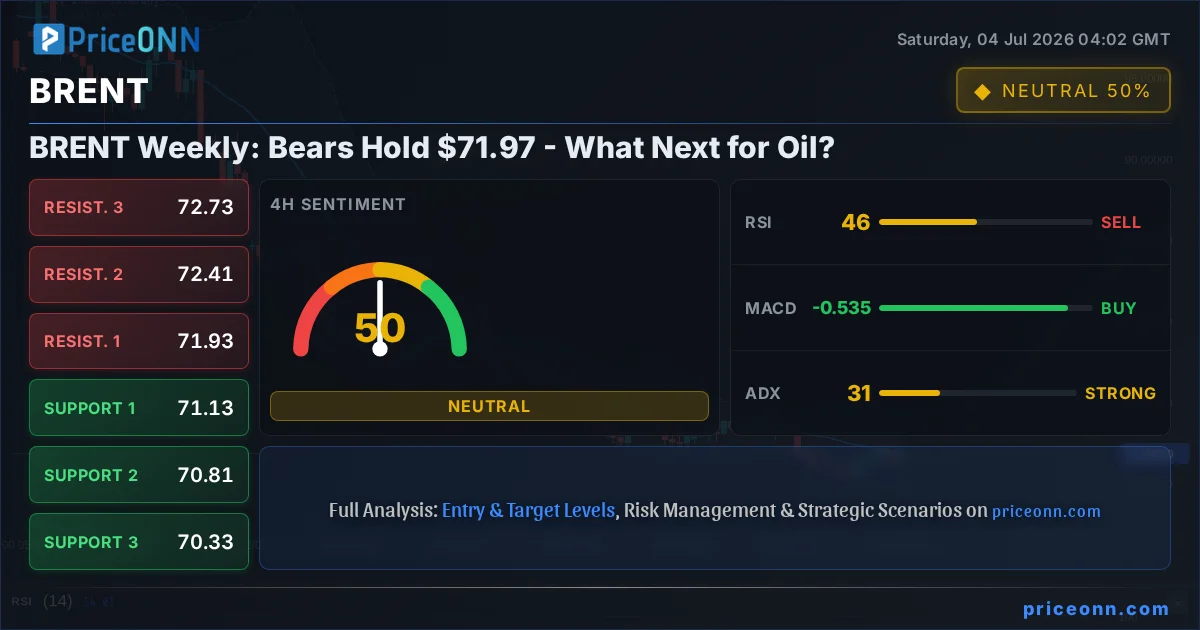This screenshot has height=630, width=1200.
Task: Click the ADX label in indicators panel
Action: [762, 393]
